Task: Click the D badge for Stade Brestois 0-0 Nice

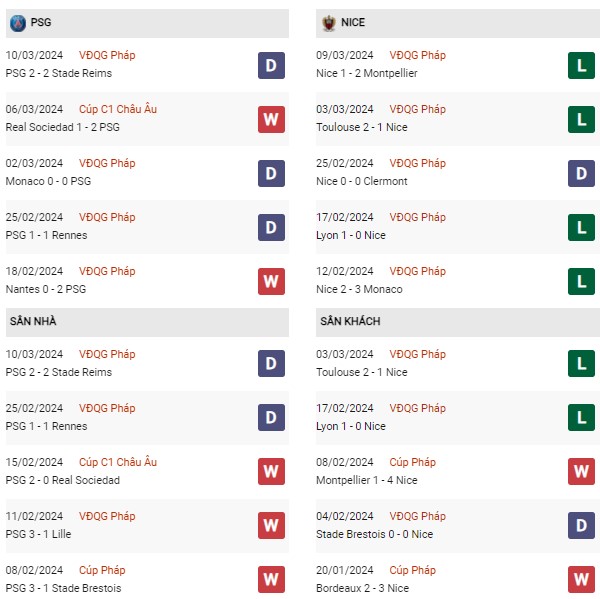Action: pyautogui.click(x=581, y=525)
